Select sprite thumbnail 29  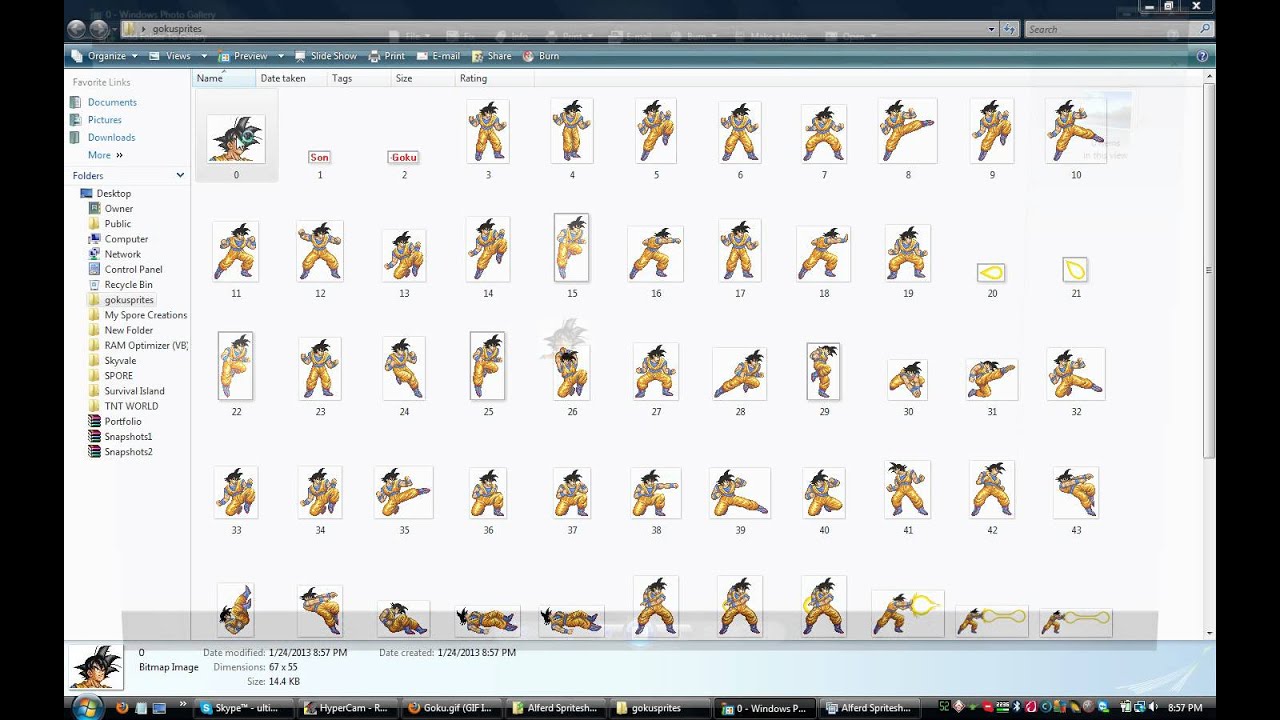(824, 371)
